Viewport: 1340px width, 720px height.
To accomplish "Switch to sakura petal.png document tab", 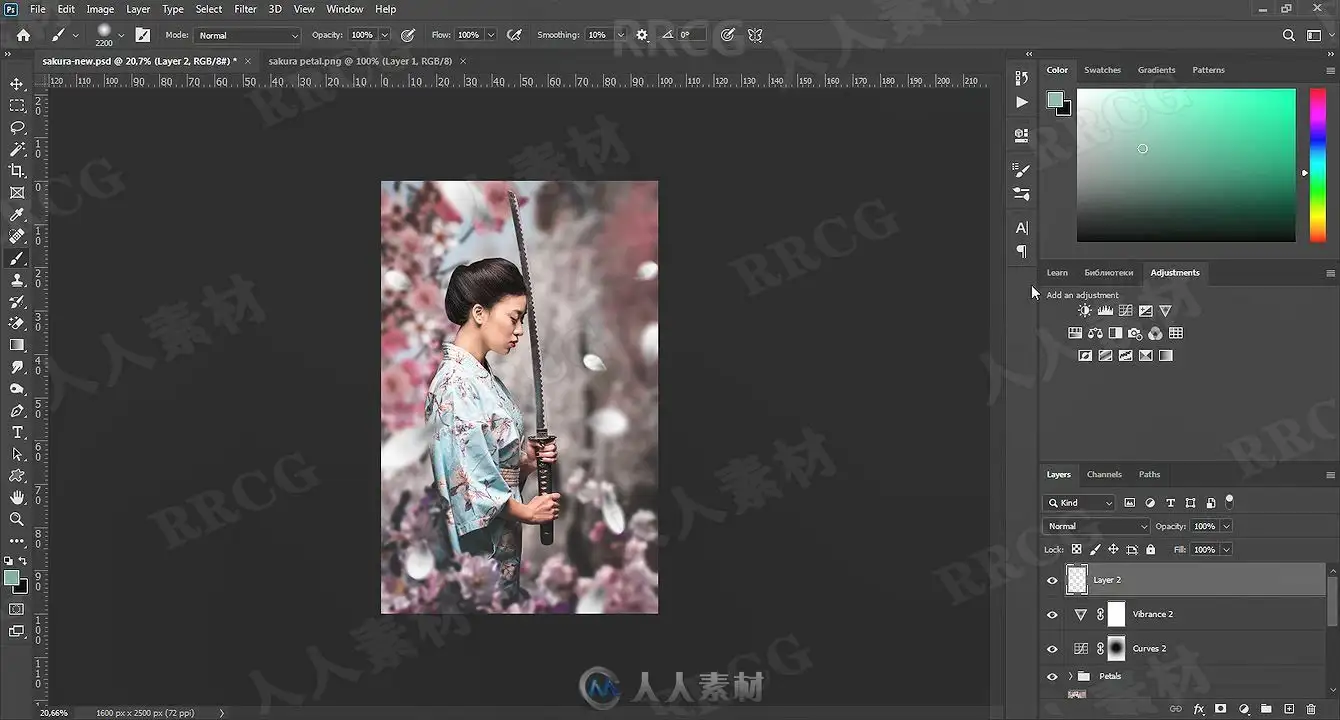I will 360,61.
